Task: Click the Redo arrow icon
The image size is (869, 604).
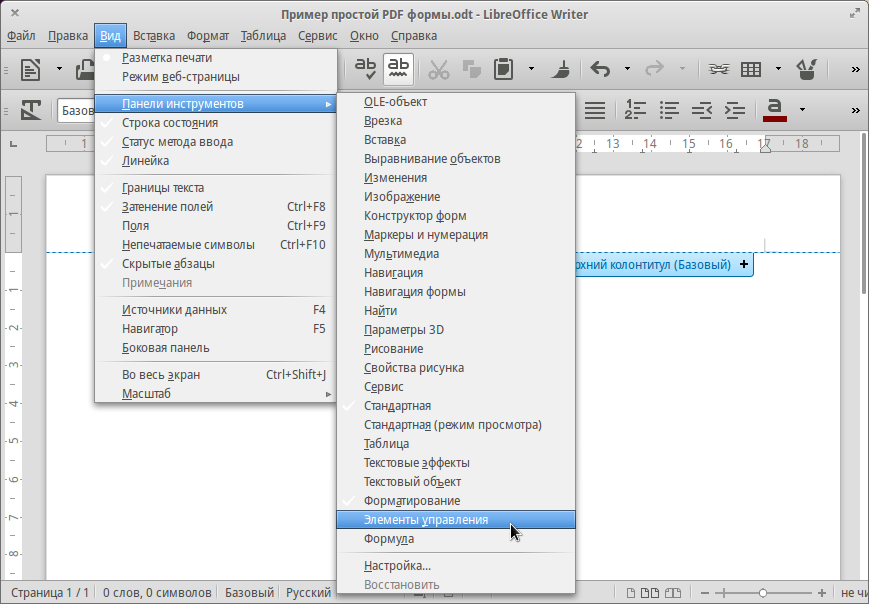Action: 655,69
